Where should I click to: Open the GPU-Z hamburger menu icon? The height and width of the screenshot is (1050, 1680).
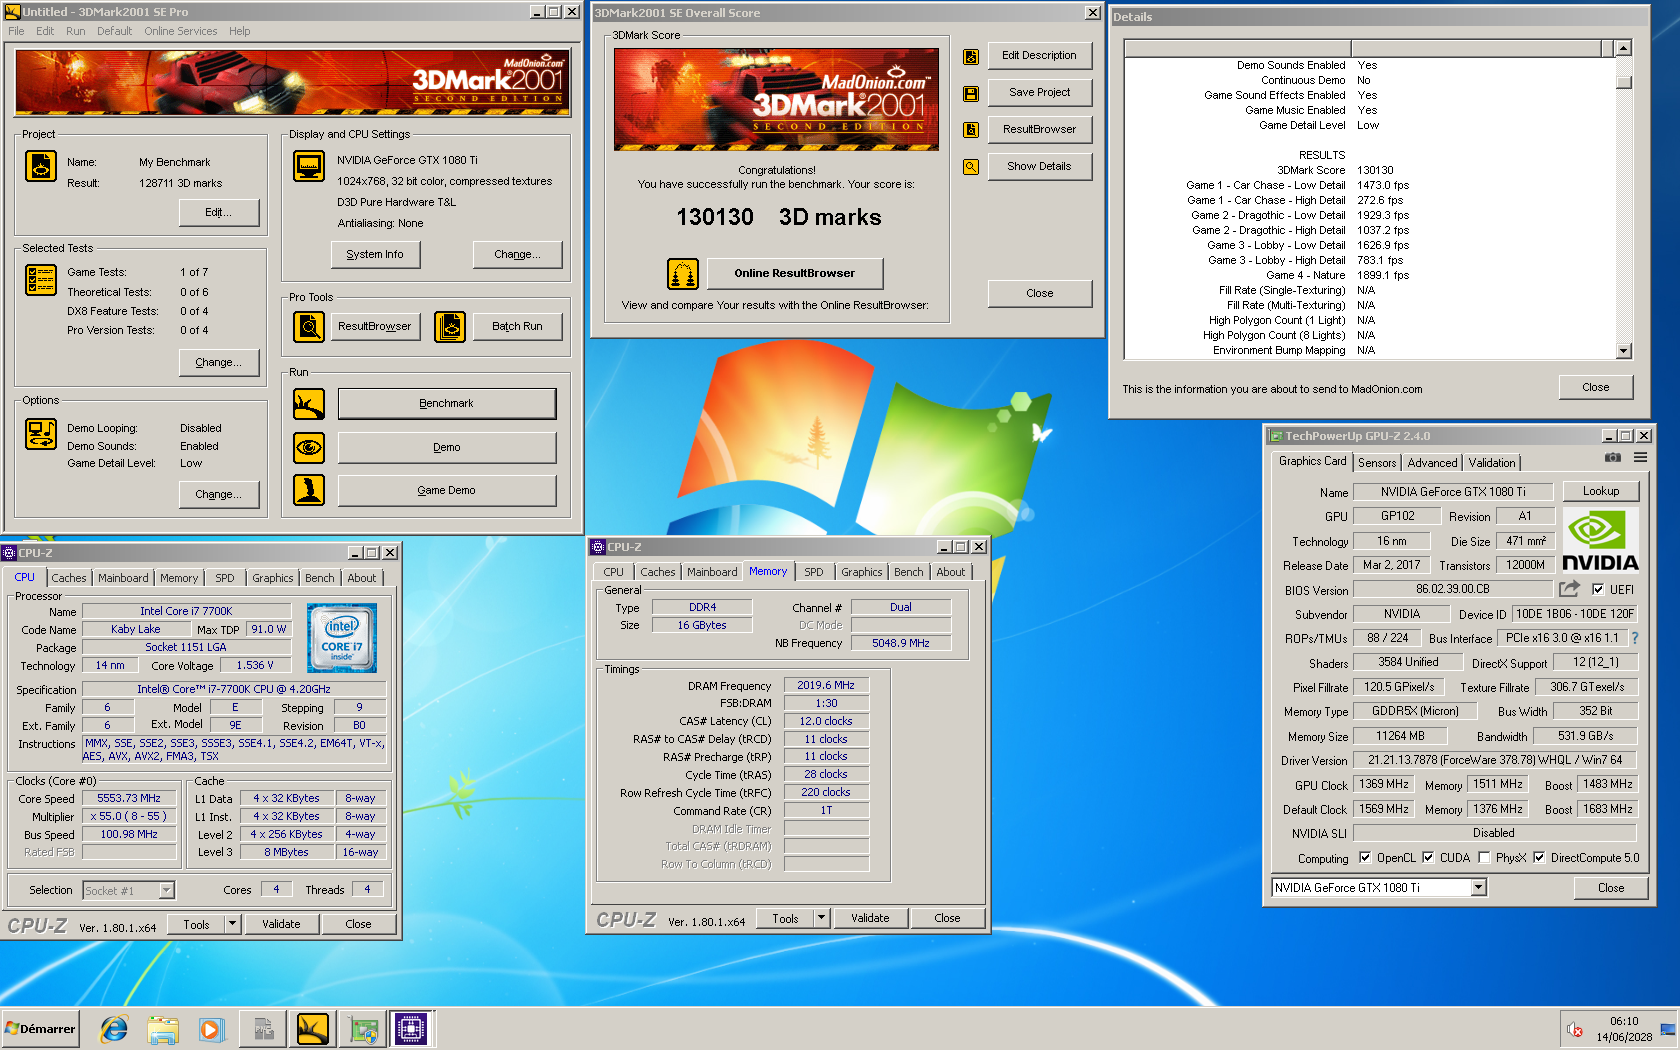(x=1640, y=457)
